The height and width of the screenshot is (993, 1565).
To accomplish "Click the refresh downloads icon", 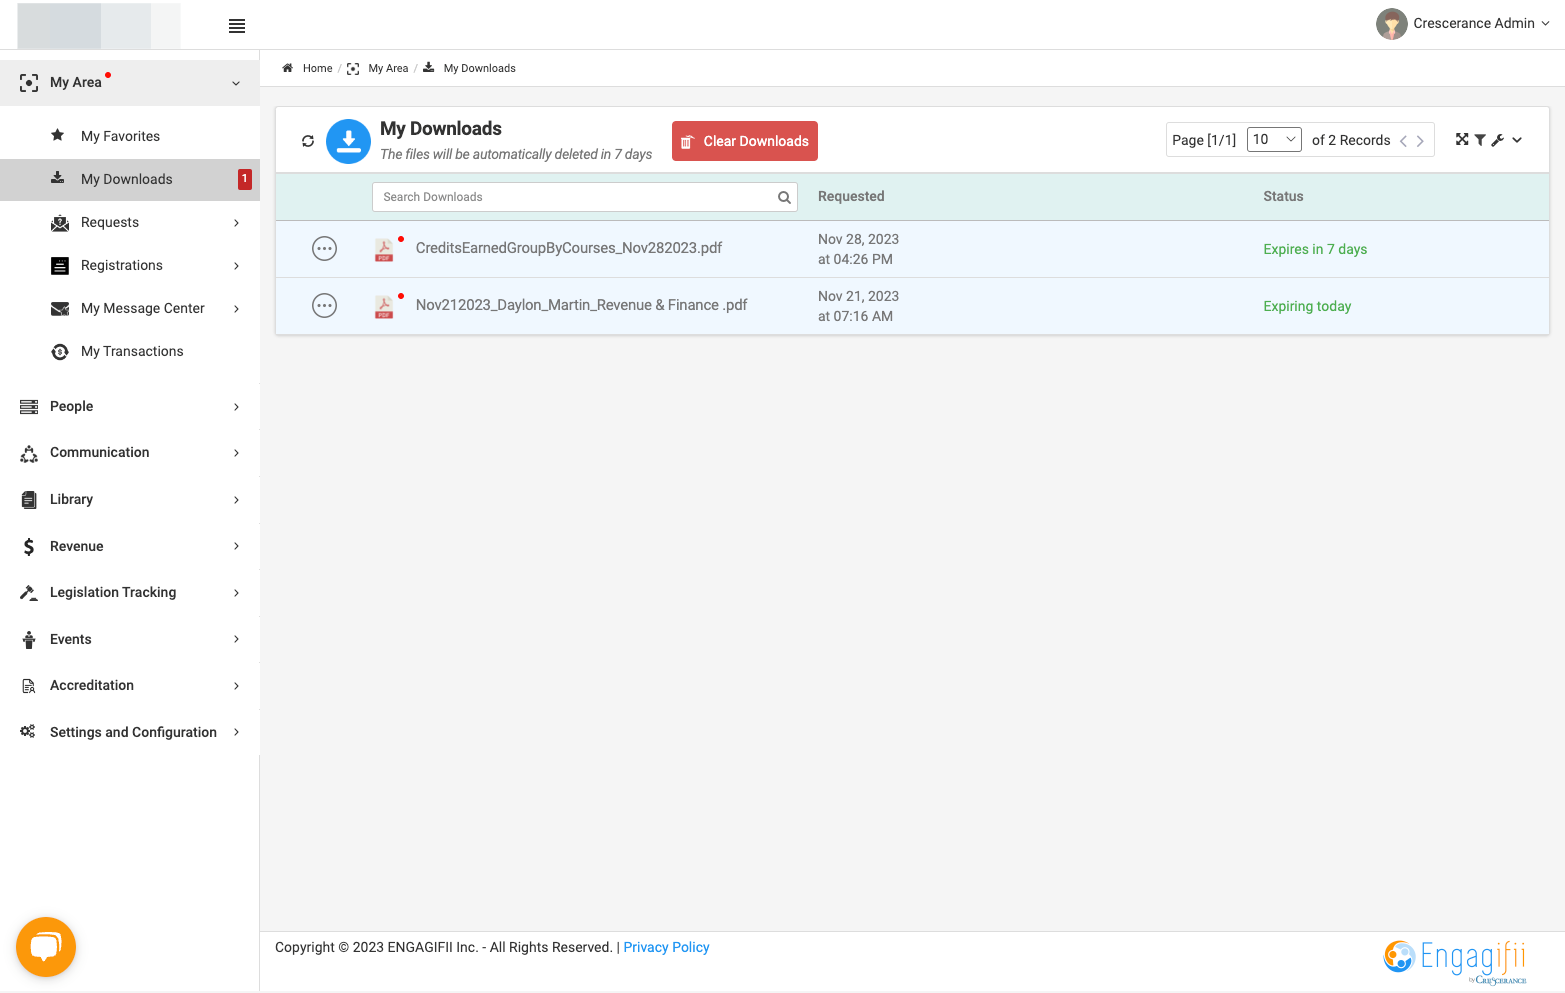I will coord(308,141).
